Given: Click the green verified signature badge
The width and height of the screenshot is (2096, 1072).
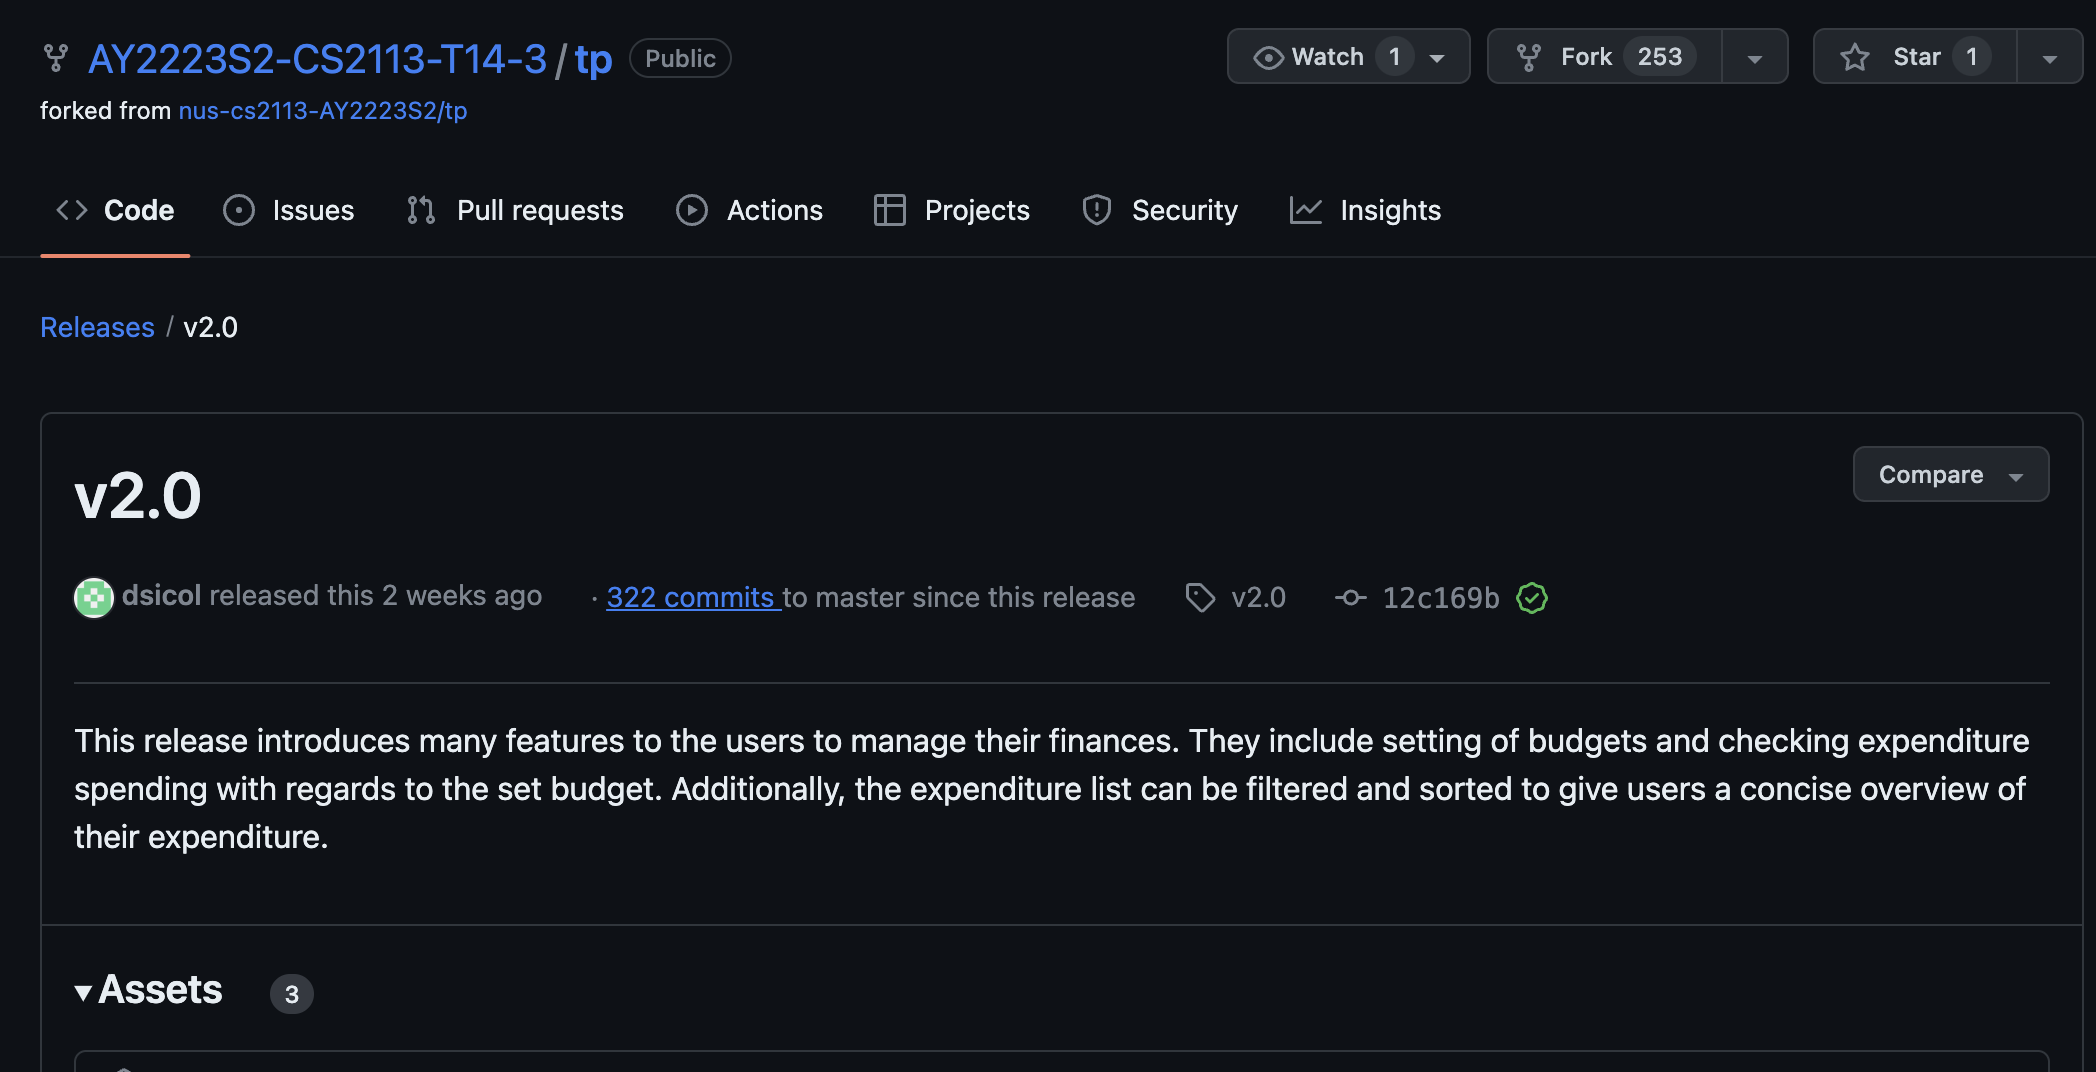Looking at the screenshot, I should [x=1532, y=598].
